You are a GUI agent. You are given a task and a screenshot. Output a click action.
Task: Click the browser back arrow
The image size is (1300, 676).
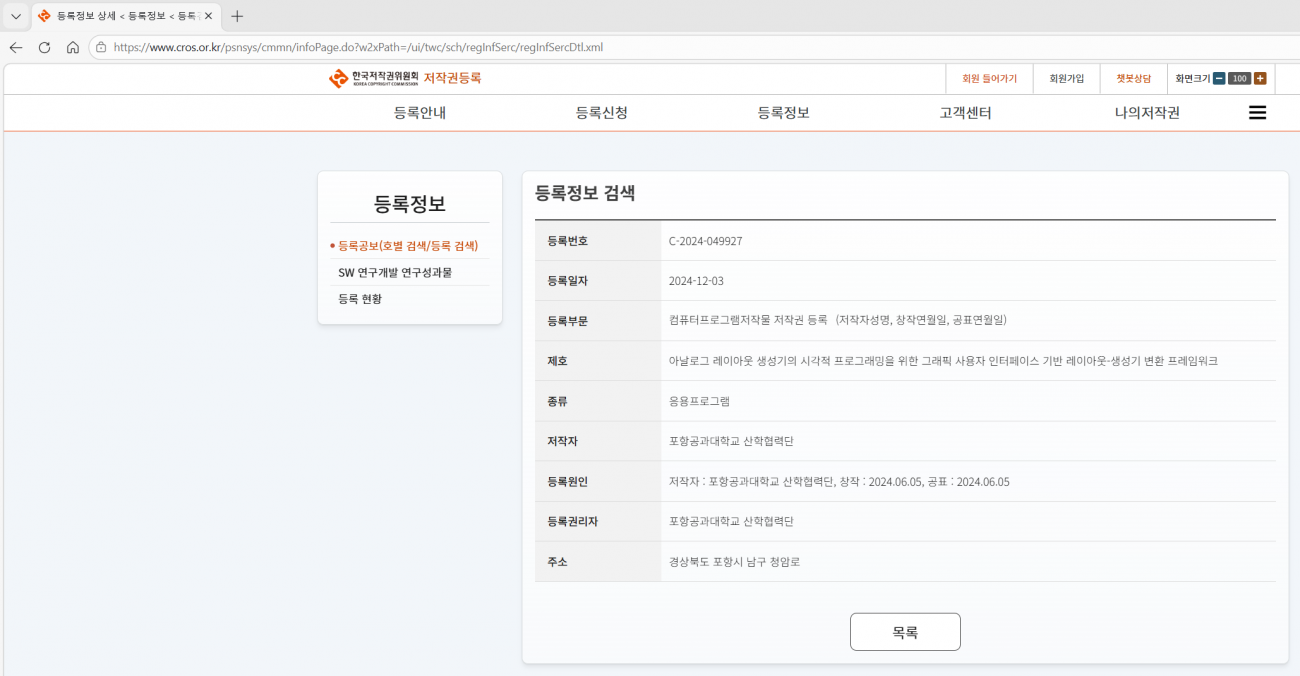click(x=16, y=47)
